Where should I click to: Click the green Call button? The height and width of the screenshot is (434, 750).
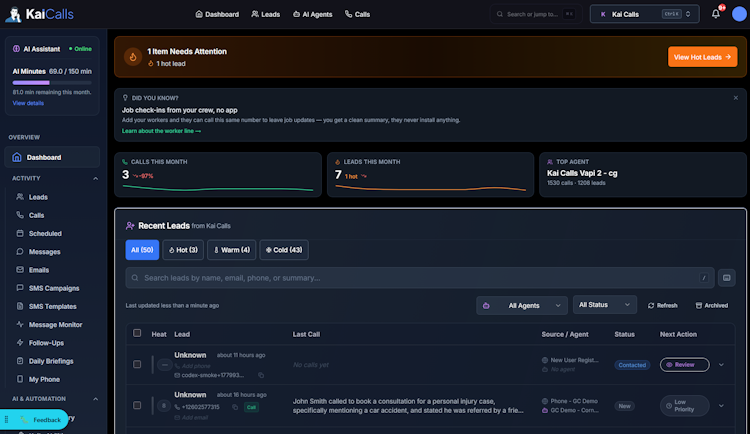[251, 407]
